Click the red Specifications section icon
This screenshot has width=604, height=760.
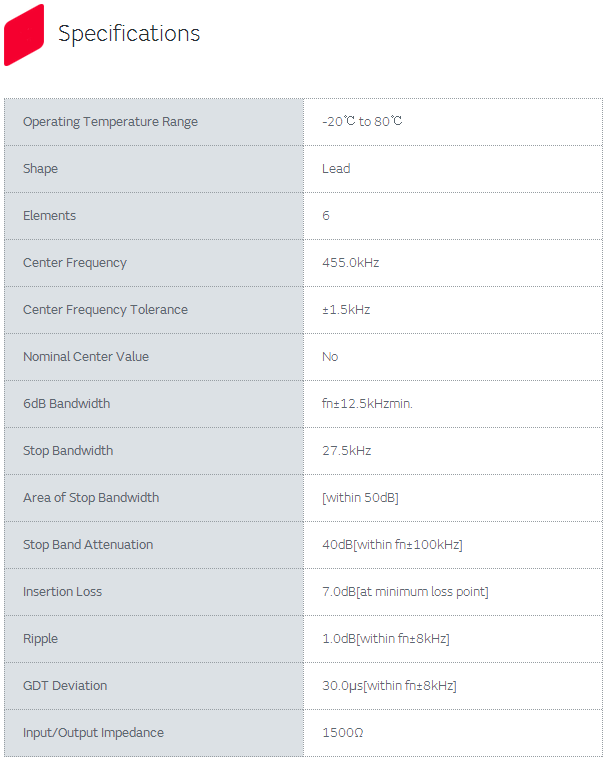pos(24,35)
